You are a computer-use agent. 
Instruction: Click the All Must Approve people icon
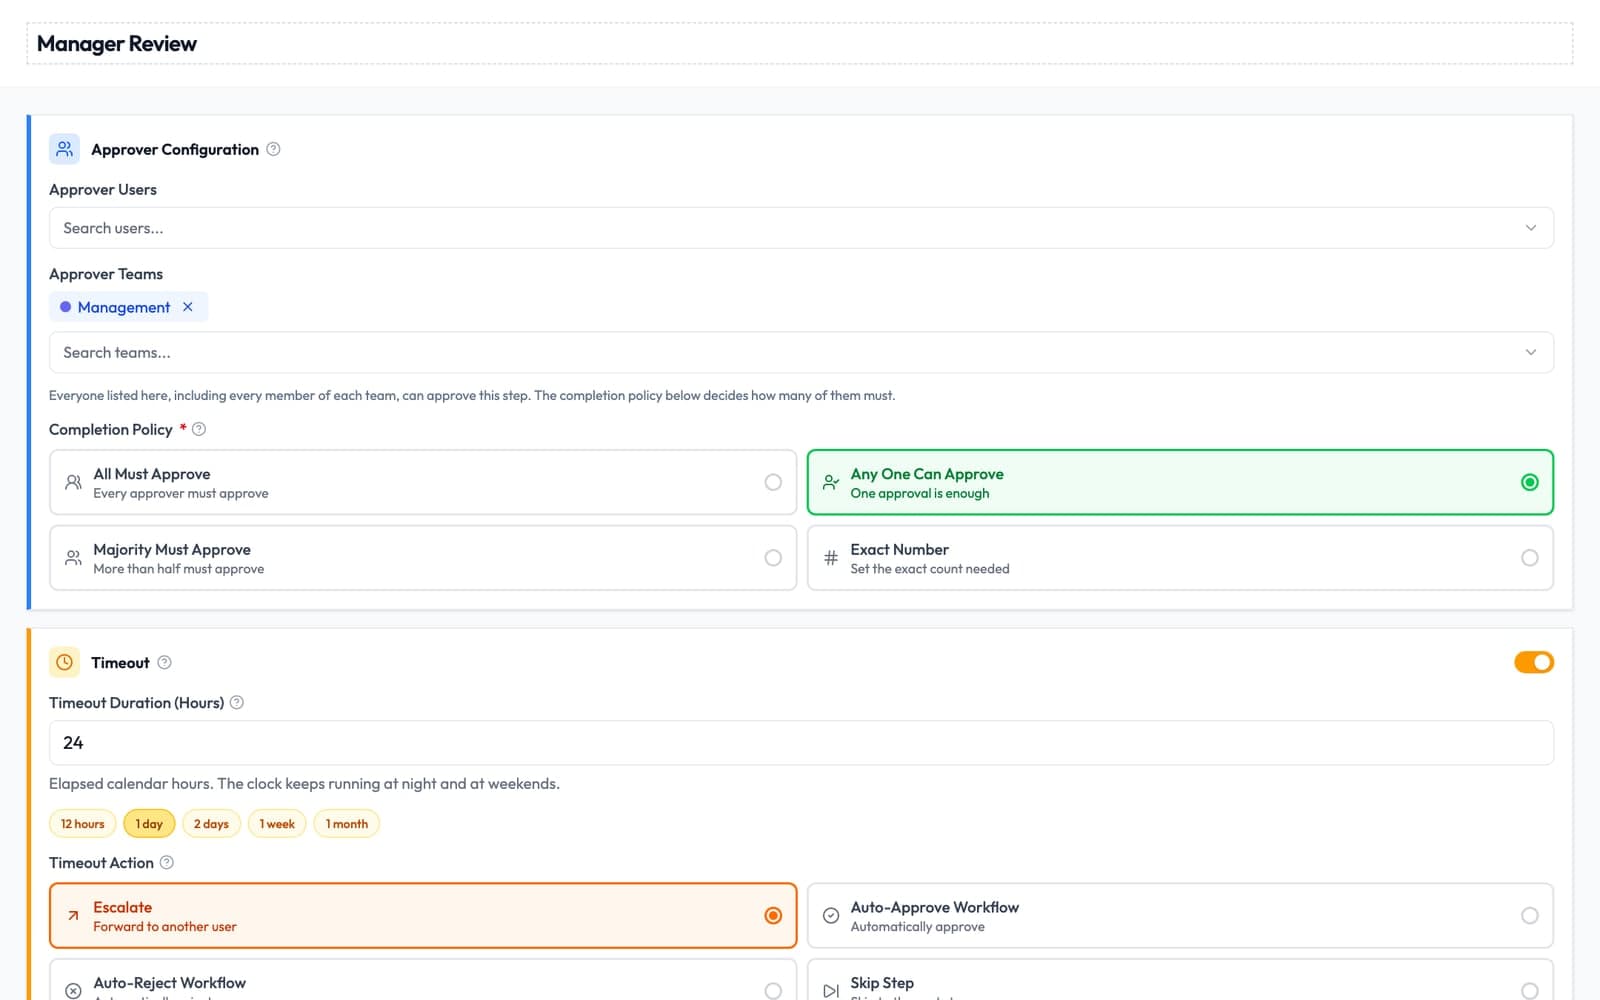point(73,482)
